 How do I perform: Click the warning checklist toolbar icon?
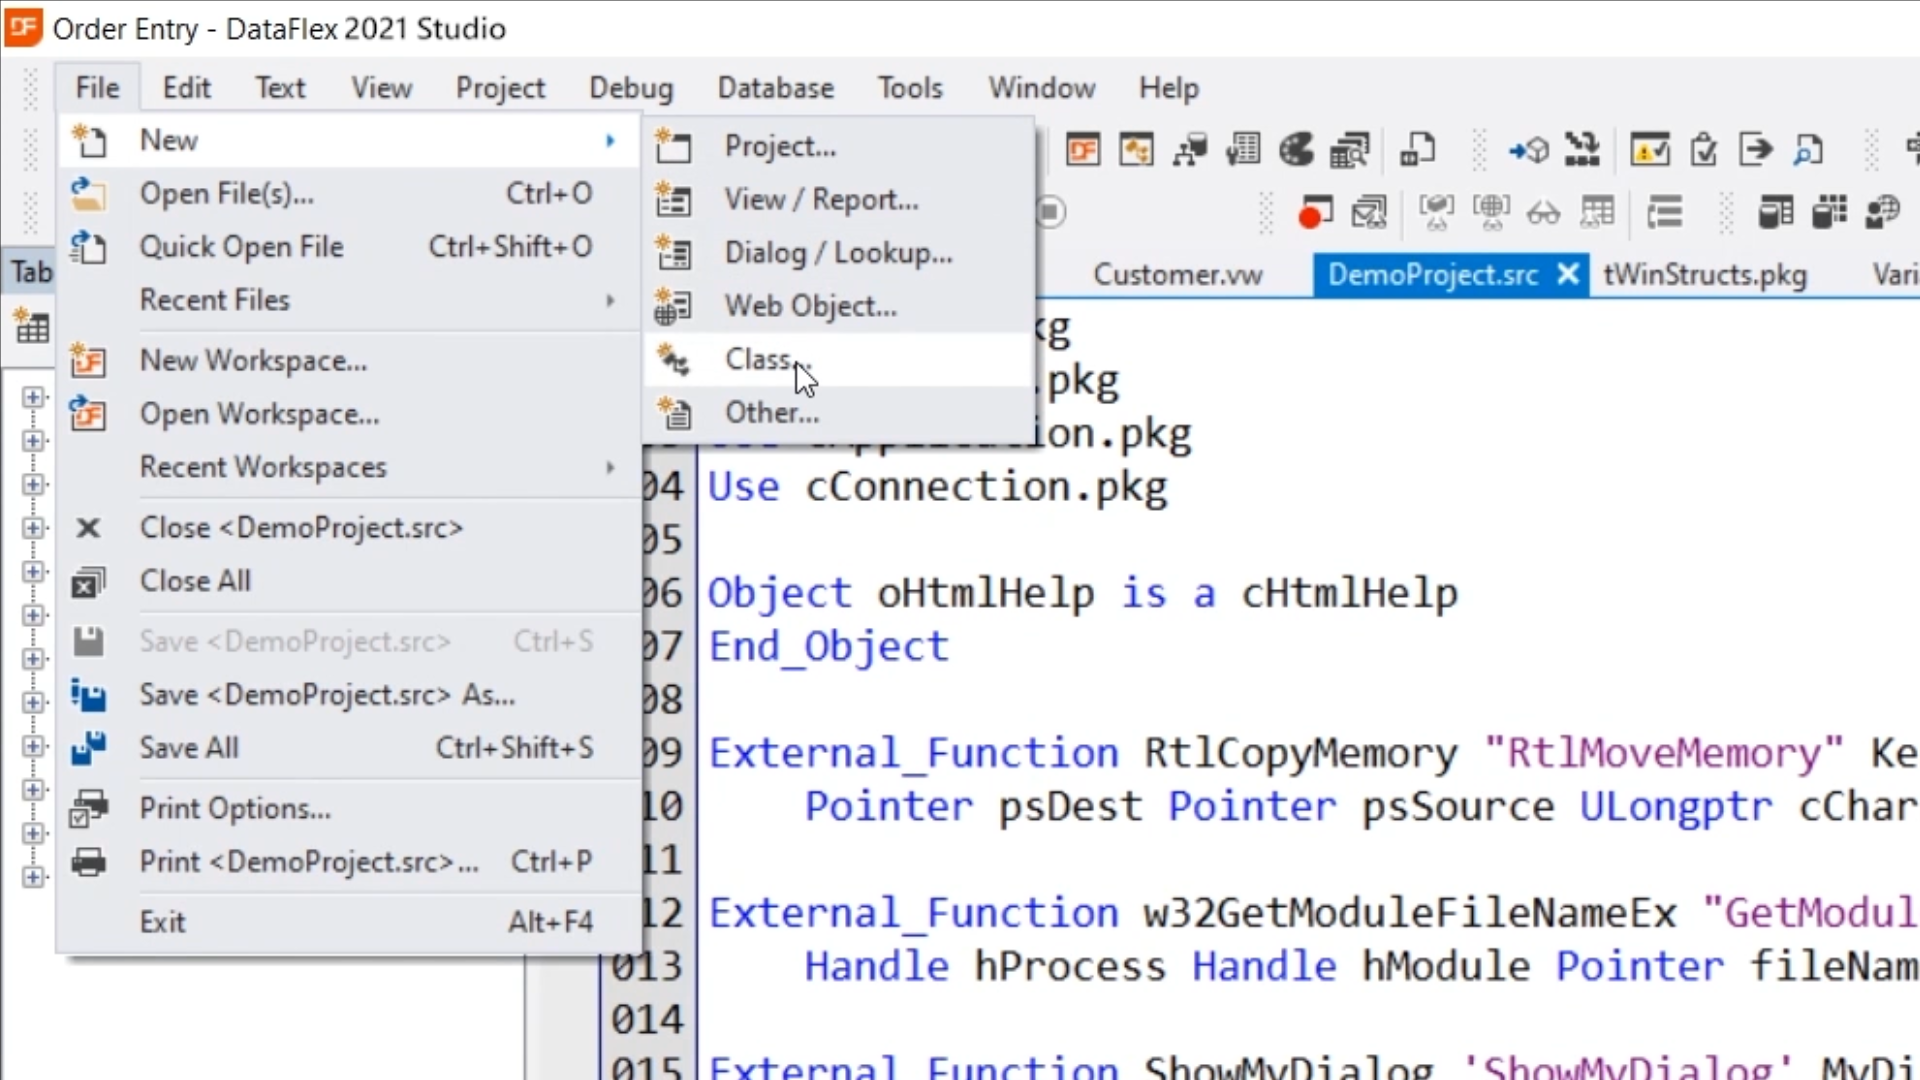(x=1649, y=150)
